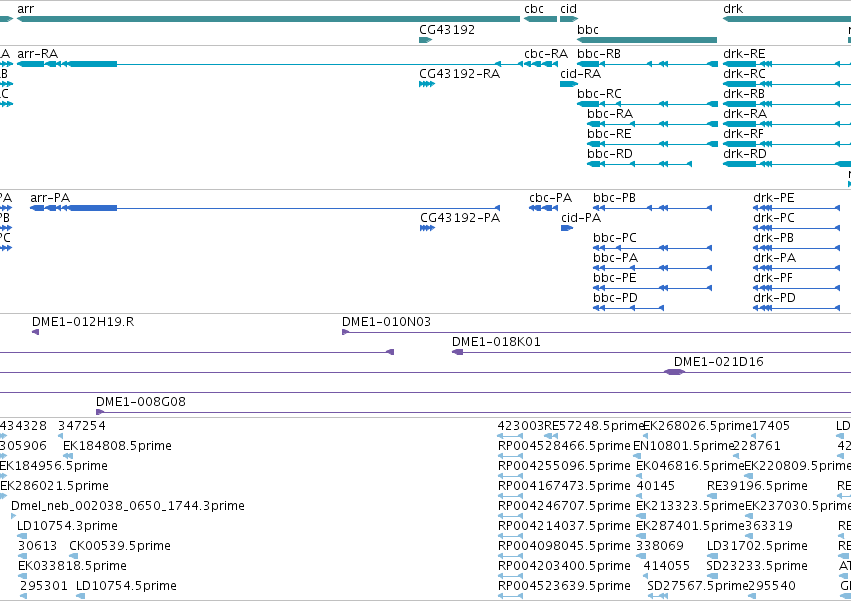Click the arr-RA transcript label
851x601 pixels.
point(37,54)
